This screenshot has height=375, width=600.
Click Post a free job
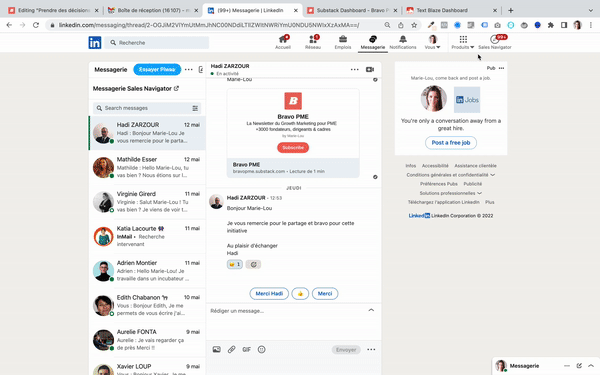click(451, 143)
